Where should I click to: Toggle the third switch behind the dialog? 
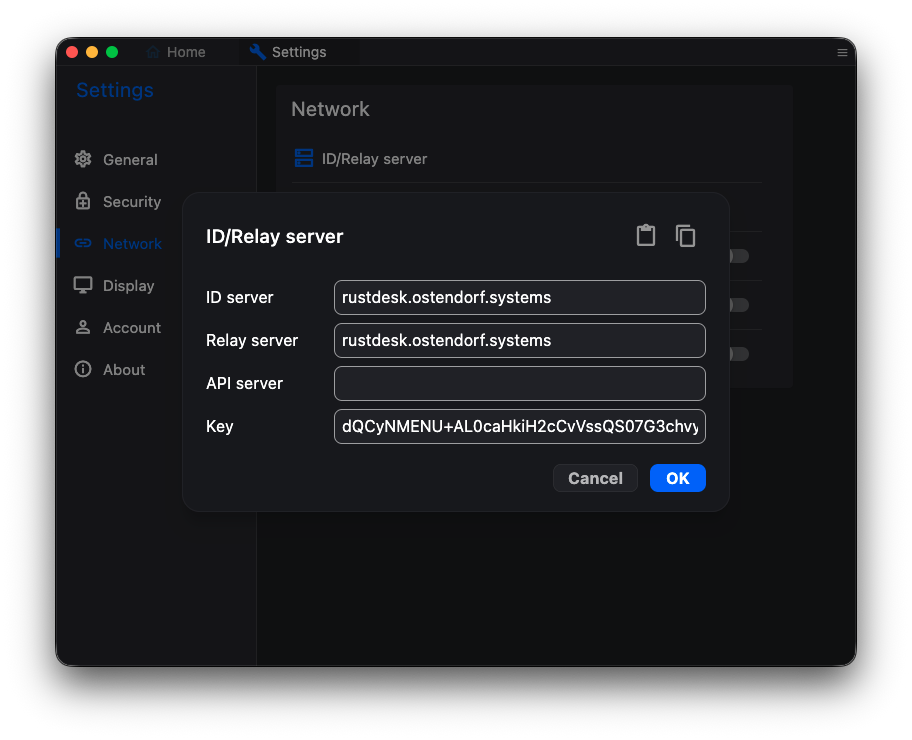738,354
